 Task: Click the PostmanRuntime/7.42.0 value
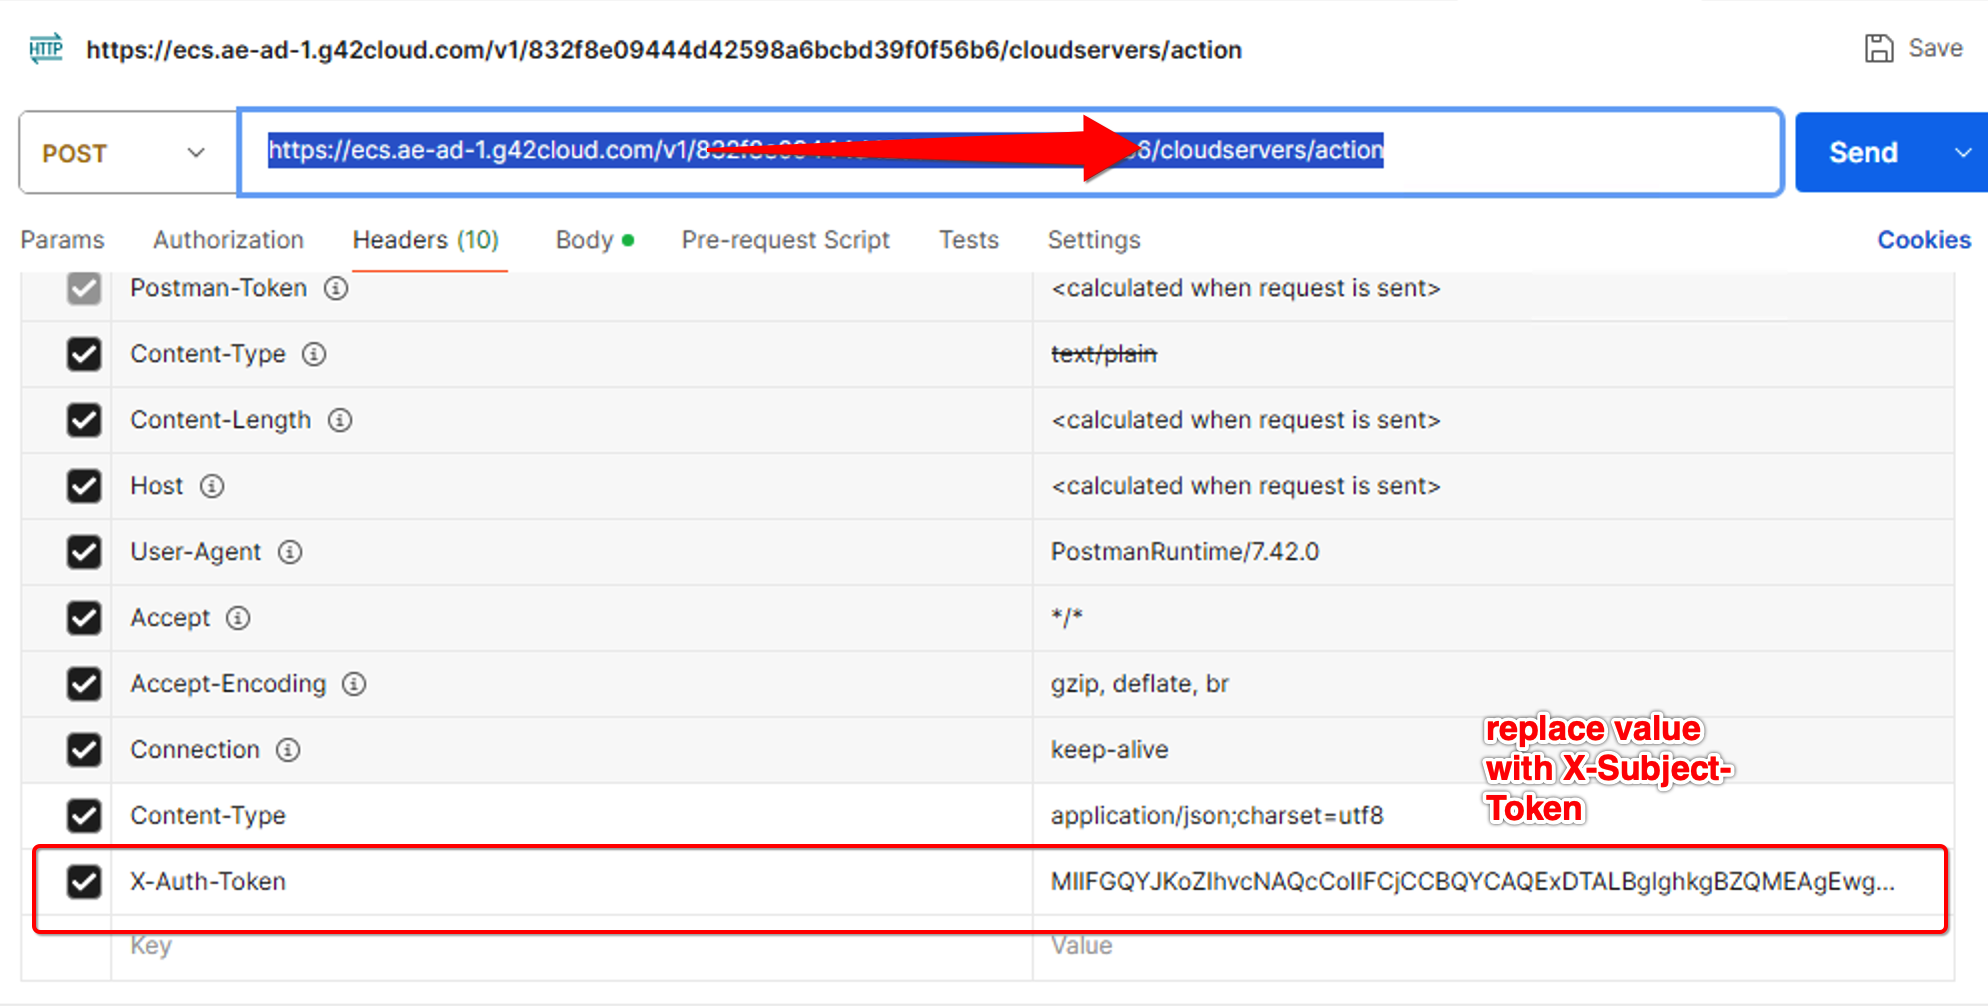point(1185,552)
